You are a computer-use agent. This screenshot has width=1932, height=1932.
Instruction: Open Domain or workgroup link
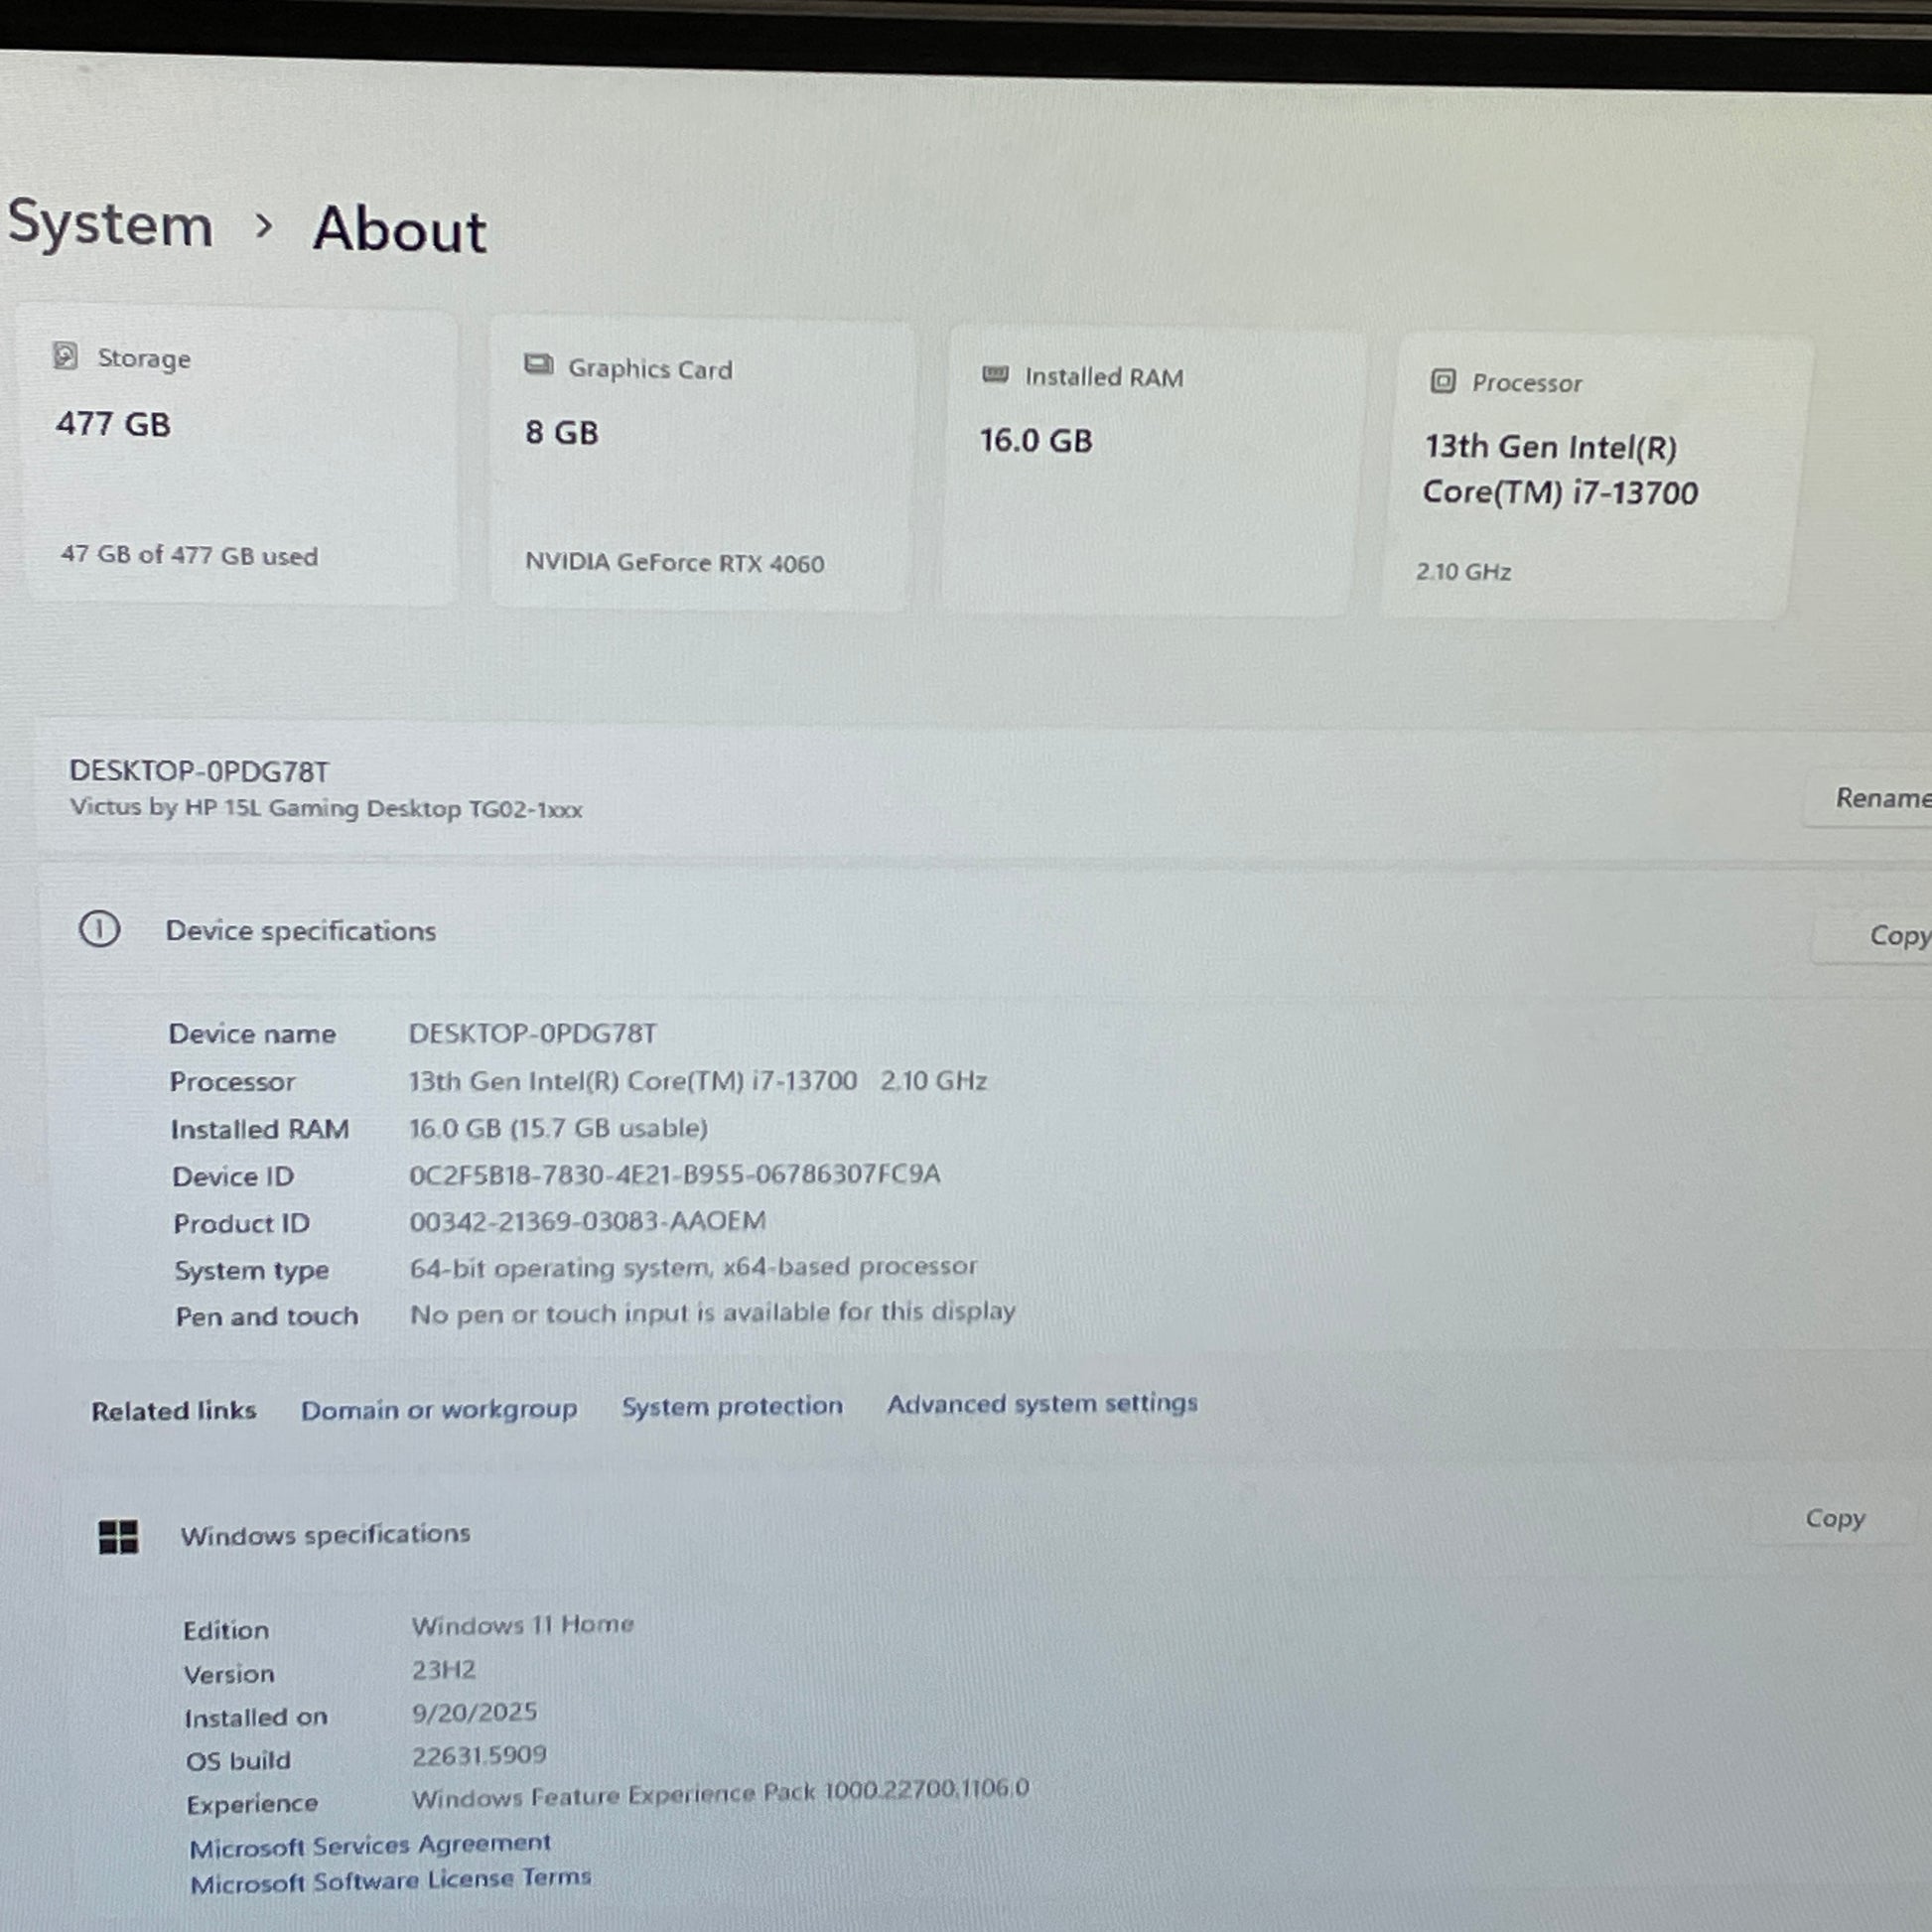(x=439, y=1409)
